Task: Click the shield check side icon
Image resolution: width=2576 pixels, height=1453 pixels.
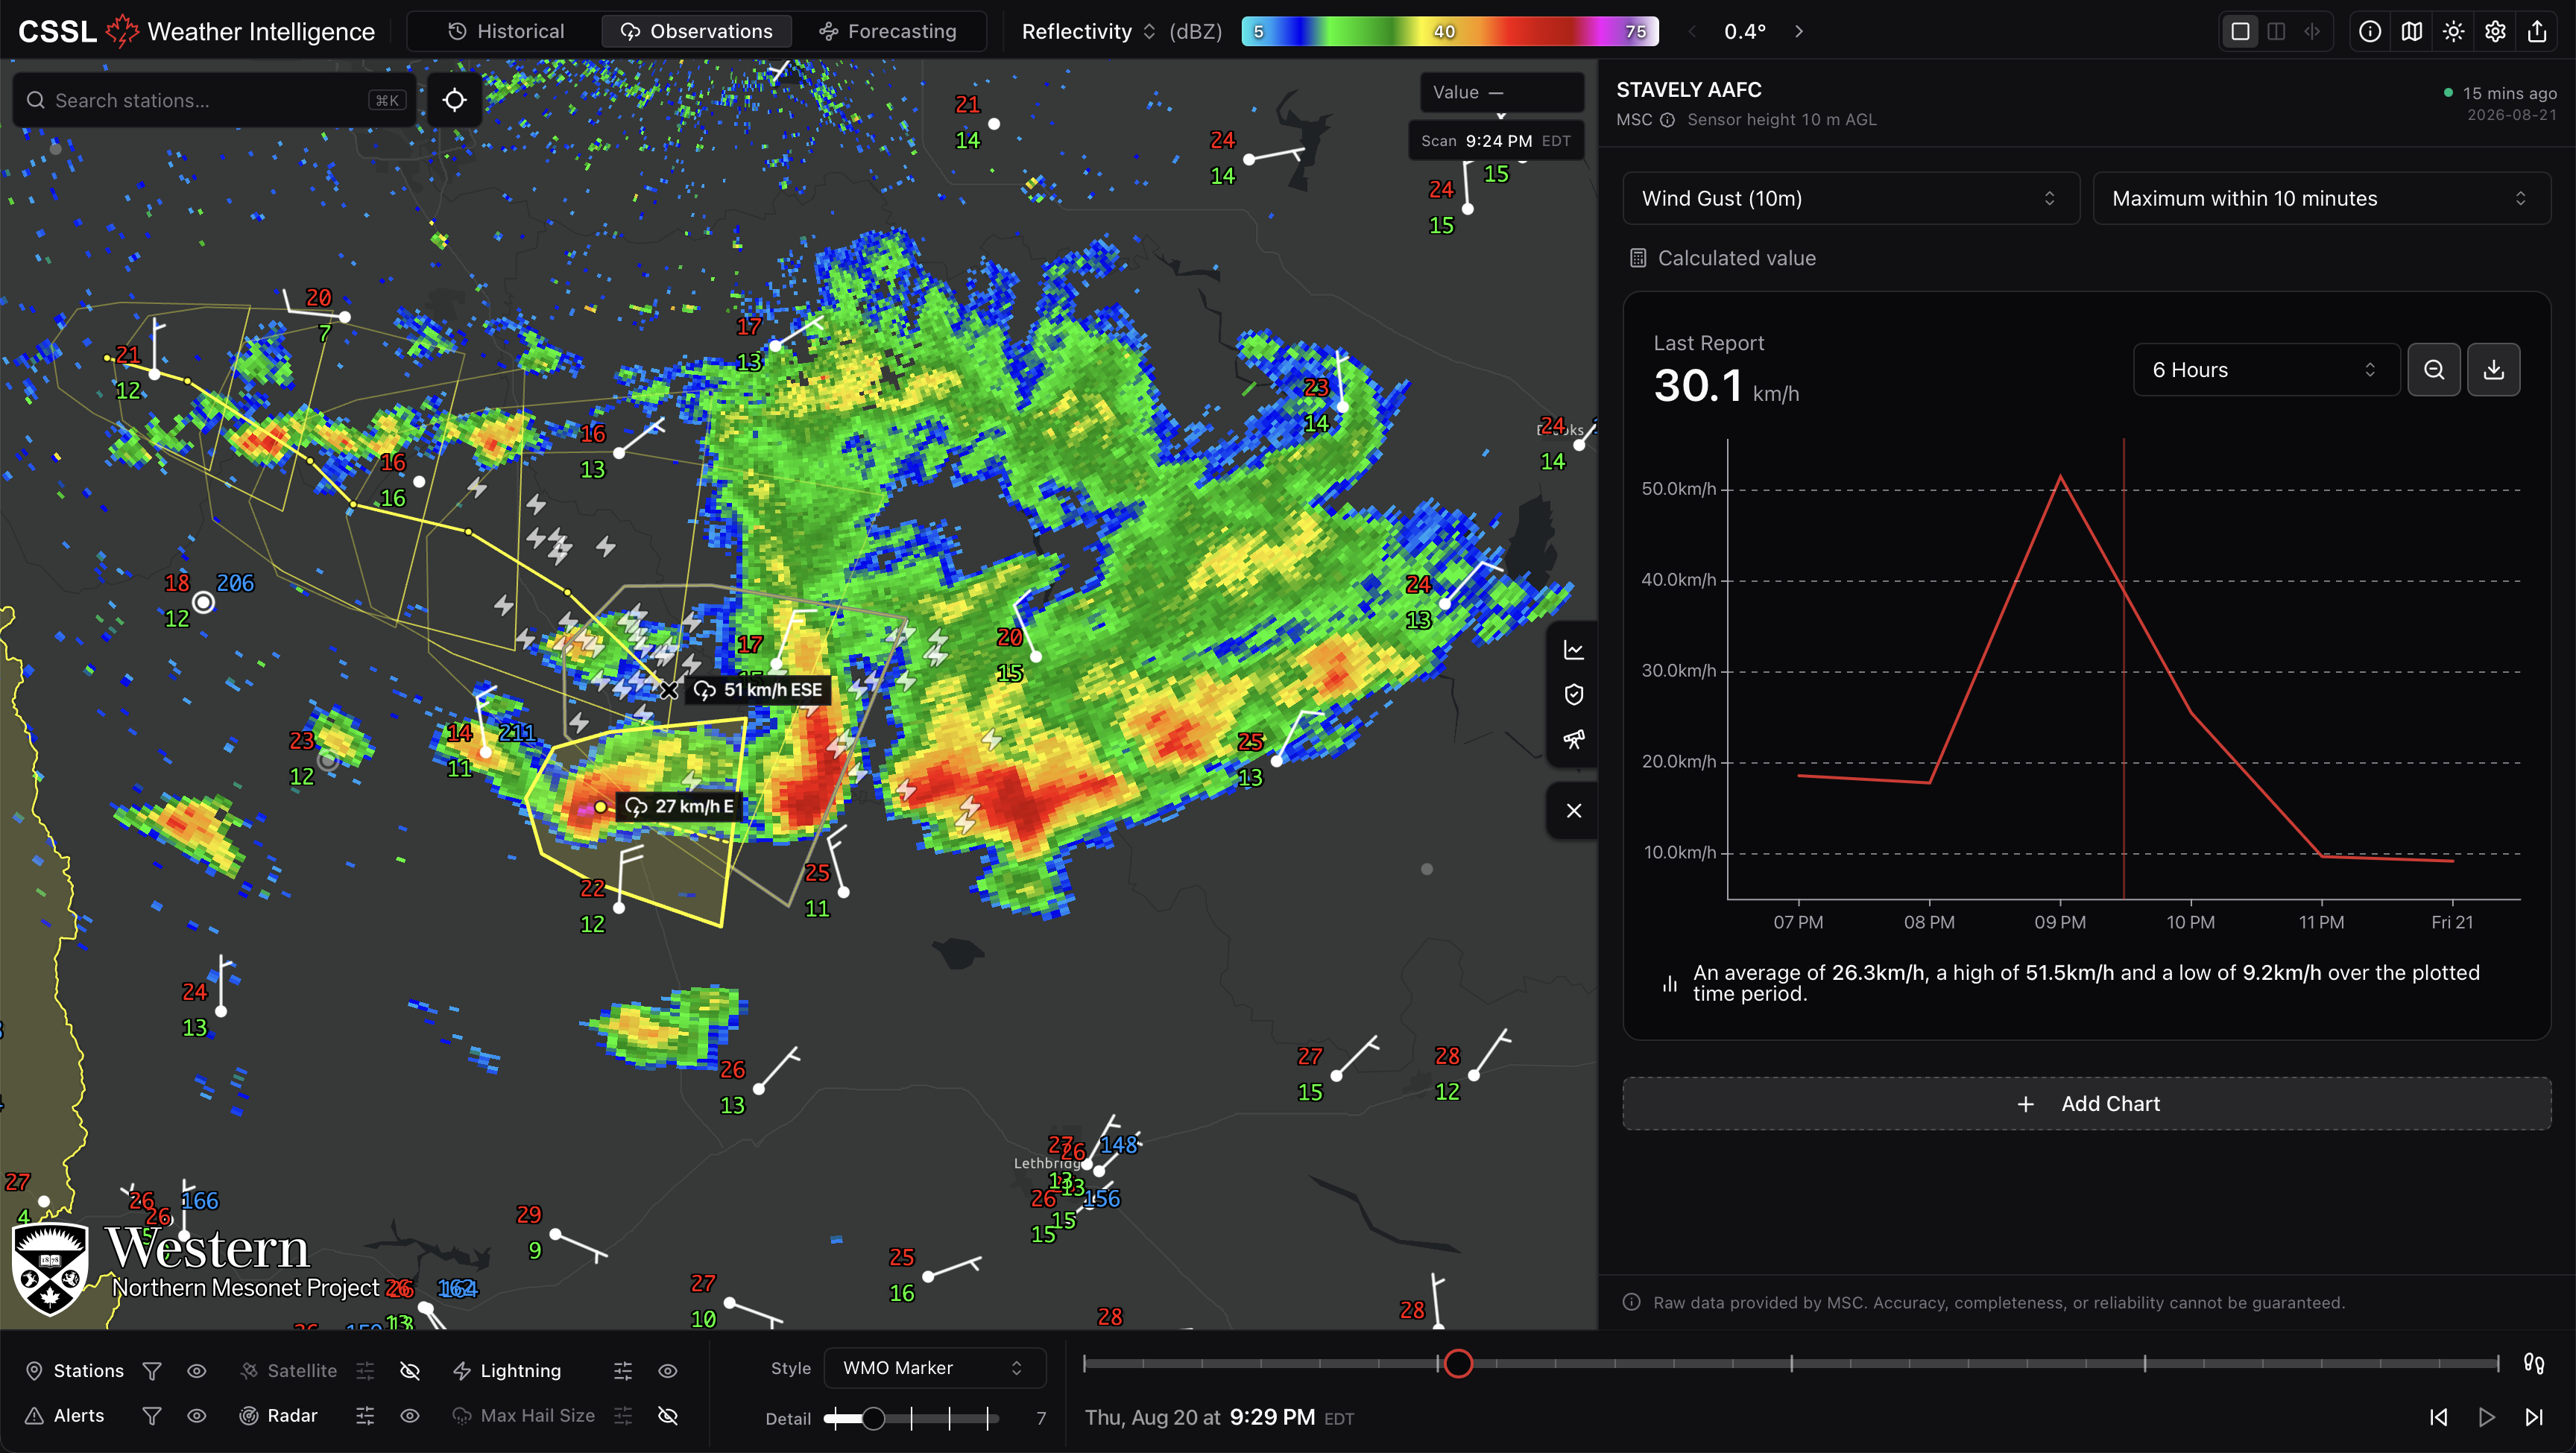Action: point(1573,694)
